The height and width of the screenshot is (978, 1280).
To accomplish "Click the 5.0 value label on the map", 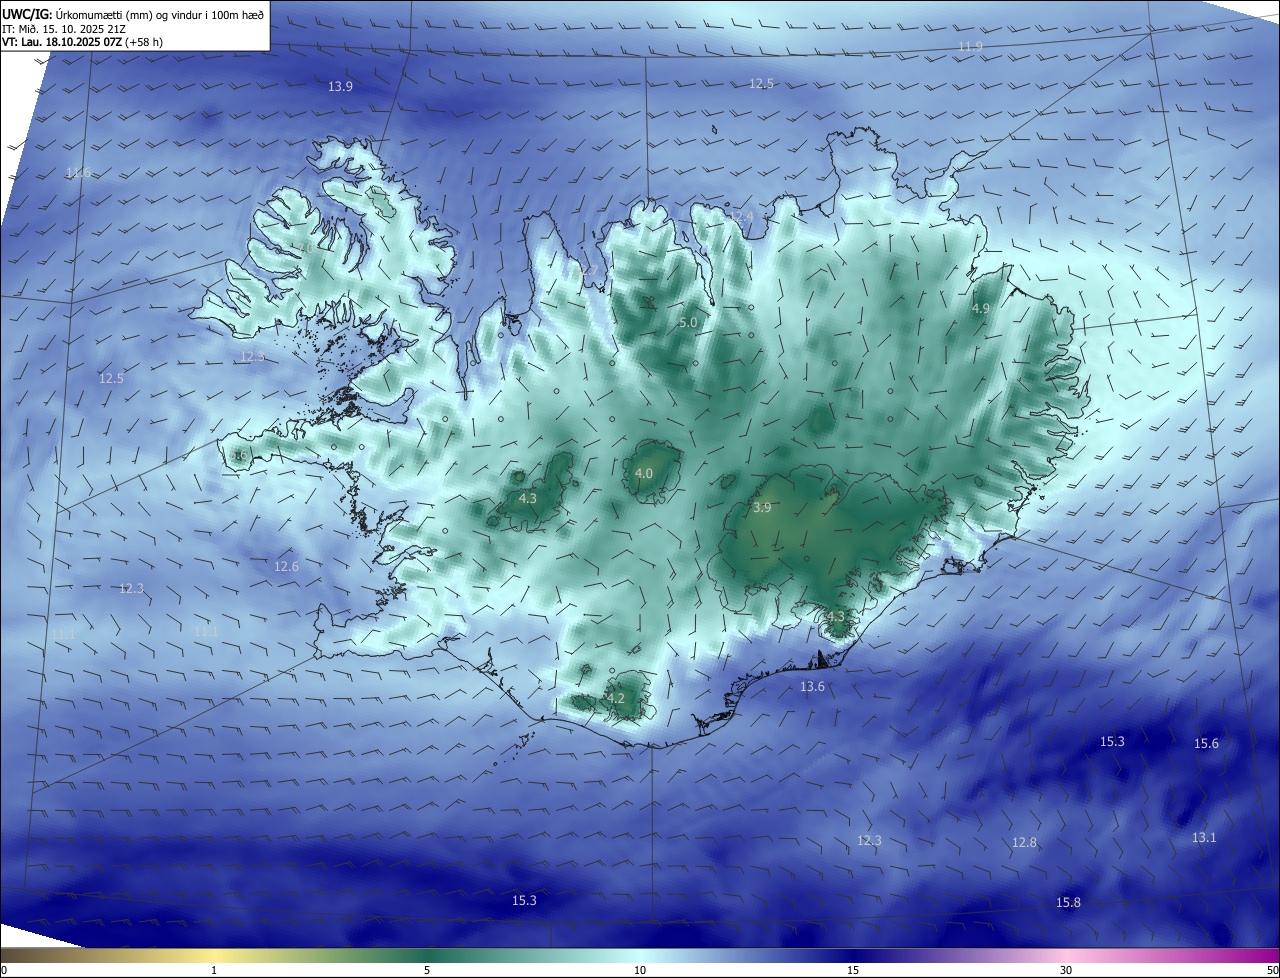I will pyautogui.click(x=688, y=323).
